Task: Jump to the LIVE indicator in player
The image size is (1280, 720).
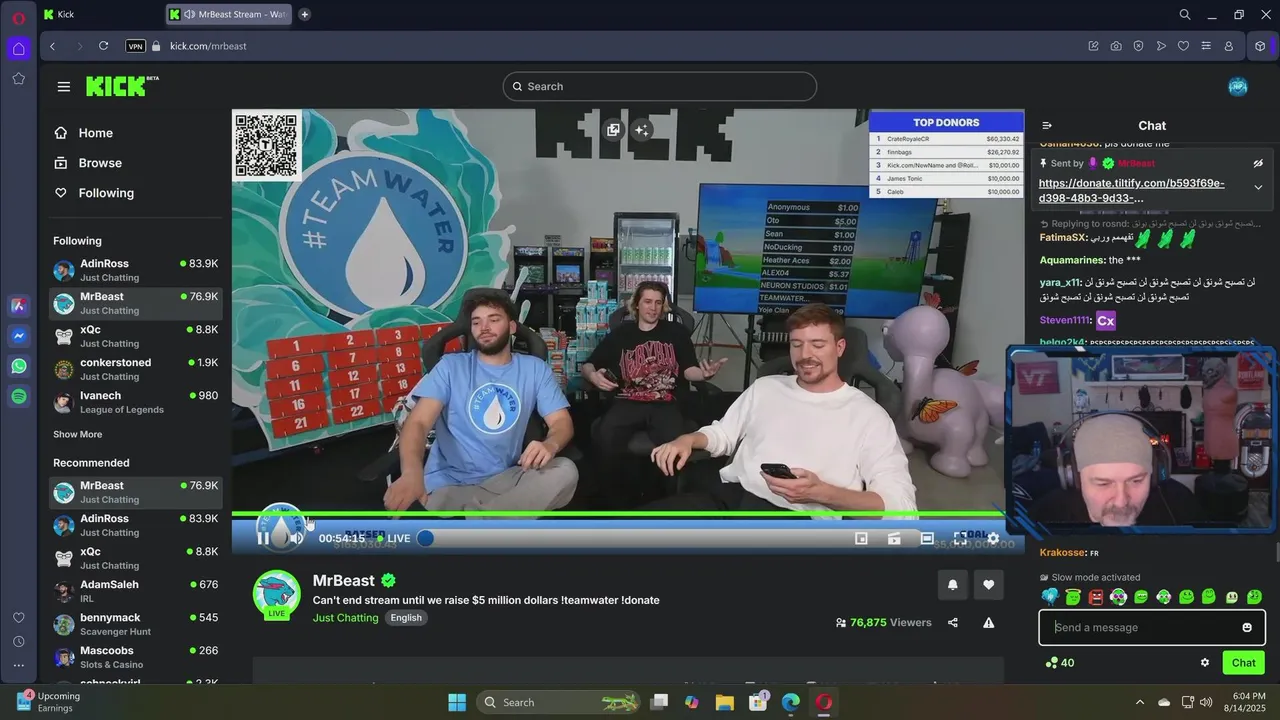Action: [391, 538]
